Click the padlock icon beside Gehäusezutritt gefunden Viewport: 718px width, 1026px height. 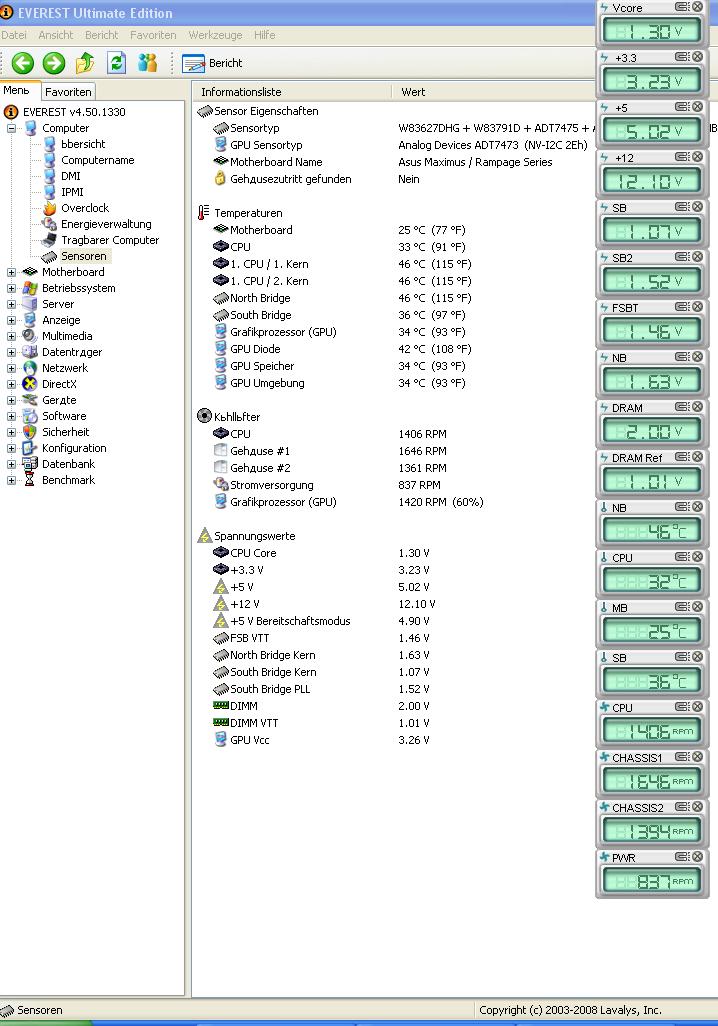(x=221, y=179)
